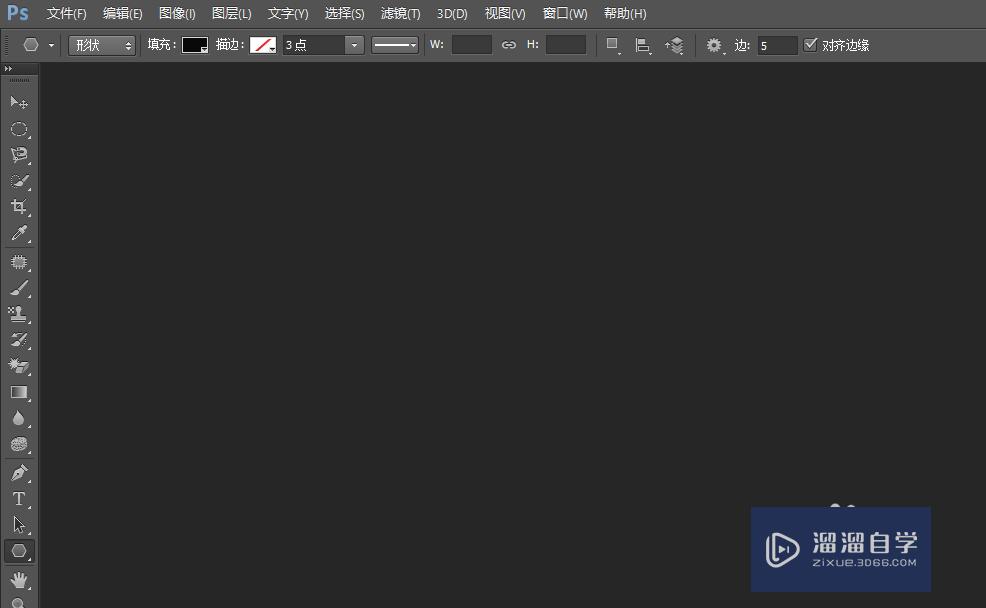Select the Clone Stamp tool
Image resolution: width=986 pixels, height=608 pixels.
coord(19,314)
